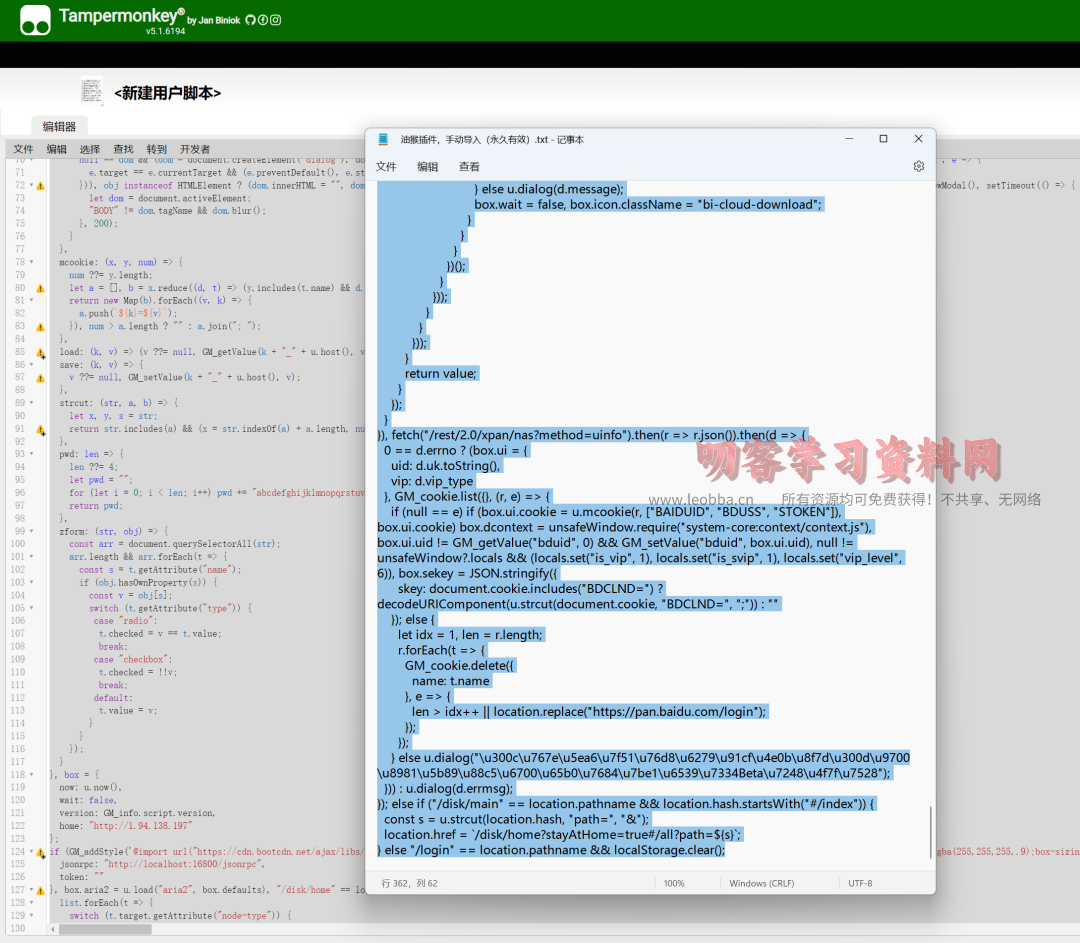The width and height of the screenshot is (1080, 943).
Task: Click the UTF-8 encoding indicator
Action: pos(861,883)
